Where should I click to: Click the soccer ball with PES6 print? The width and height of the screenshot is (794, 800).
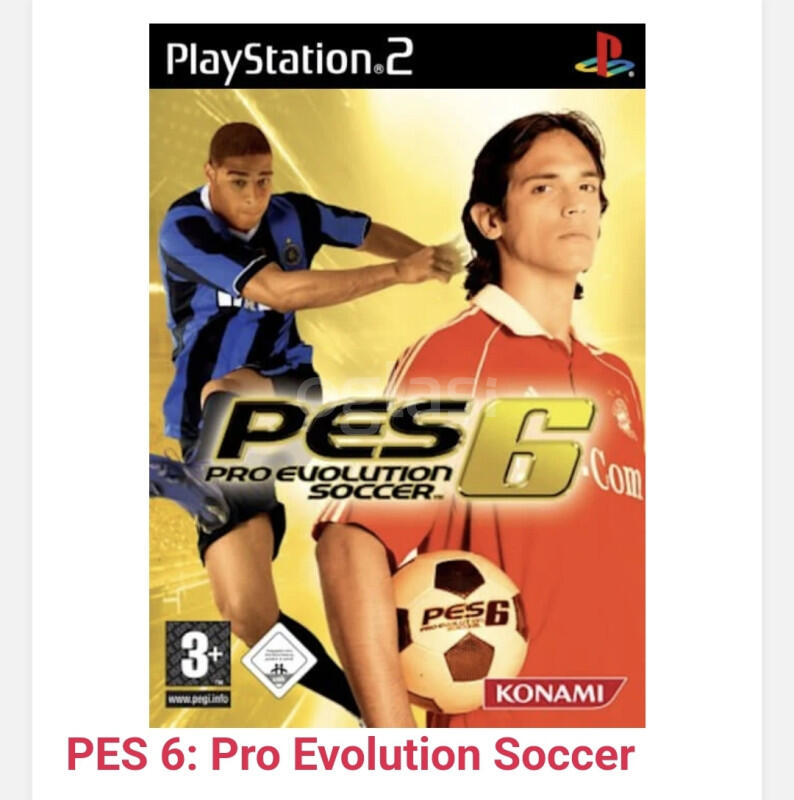(460, 630)
